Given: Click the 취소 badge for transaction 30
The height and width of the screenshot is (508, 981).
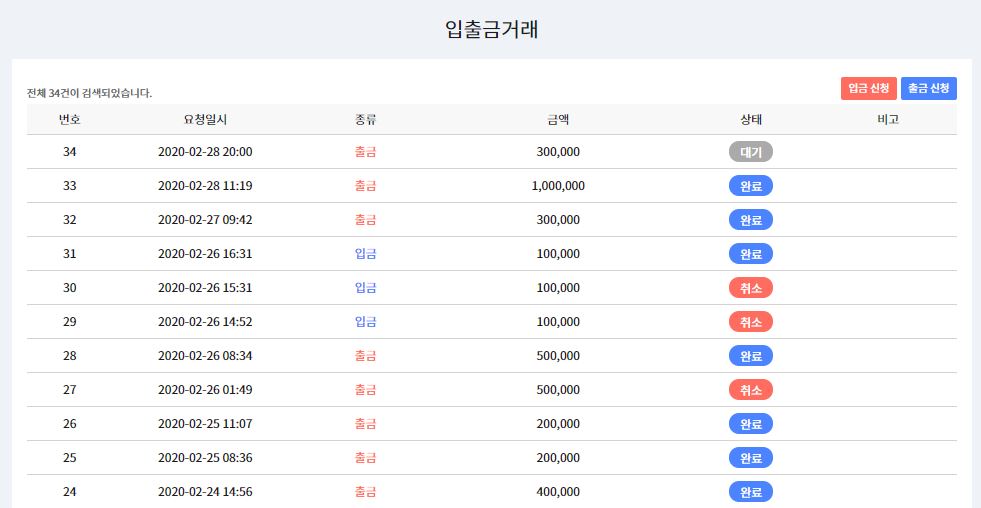Looking at the screenshot, I should 751,288.
